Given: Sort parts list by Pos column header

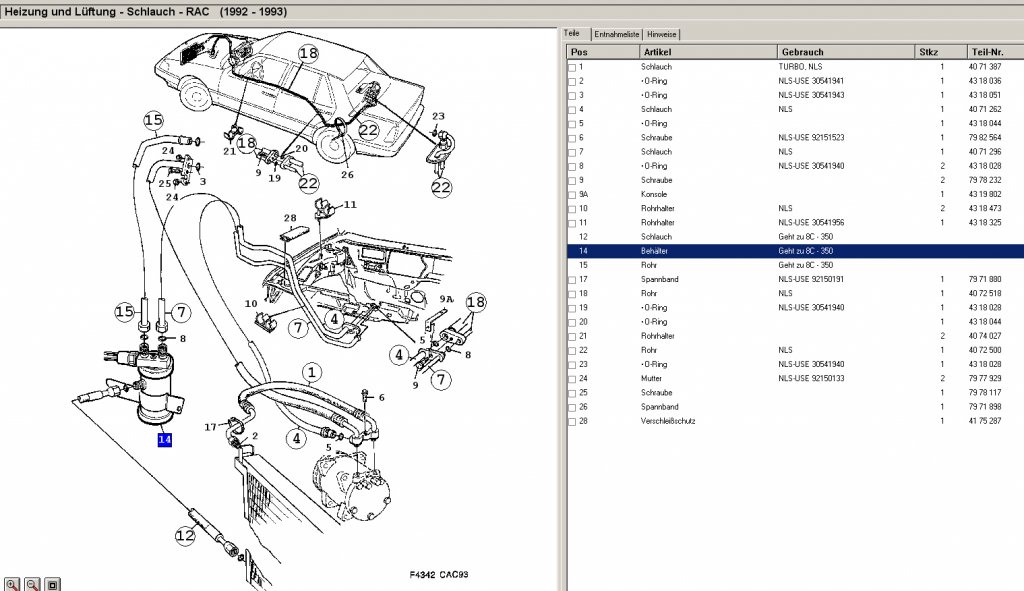Looking at the screenshot, I should pos(603,52).
